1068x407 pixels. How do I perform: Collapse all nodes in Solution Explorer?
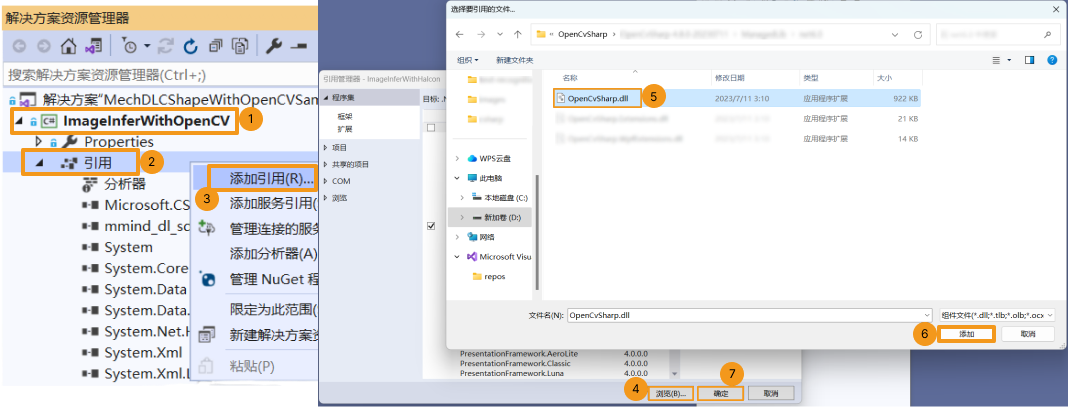tap(216, 46)
